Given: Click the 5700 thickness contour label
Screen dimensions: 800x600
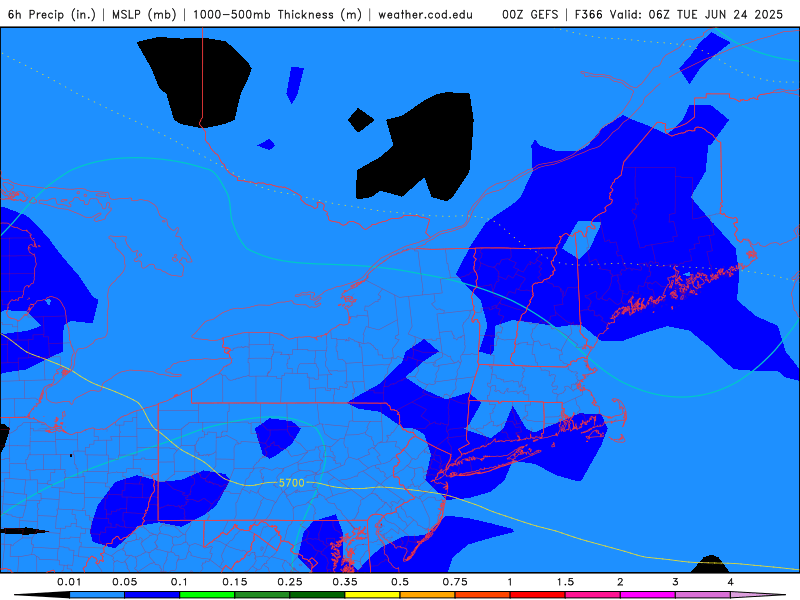Looking at the screenshot, I should 291,483.
